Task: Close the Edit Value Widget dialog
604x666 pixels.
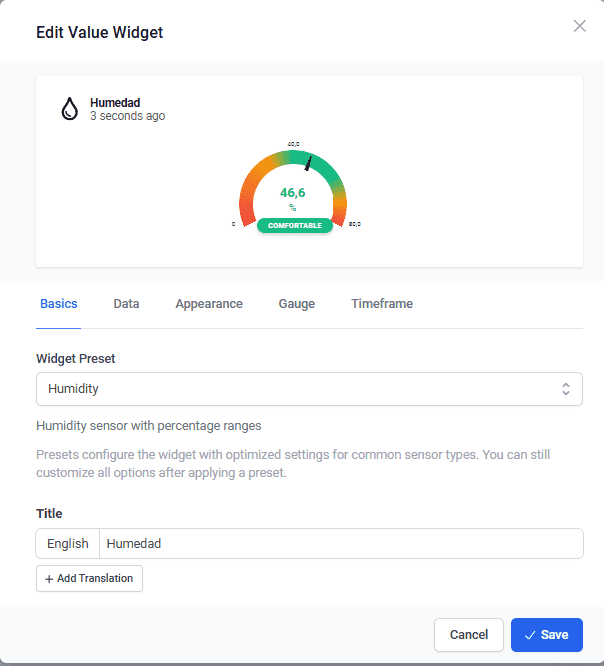Action: point(579,26)
